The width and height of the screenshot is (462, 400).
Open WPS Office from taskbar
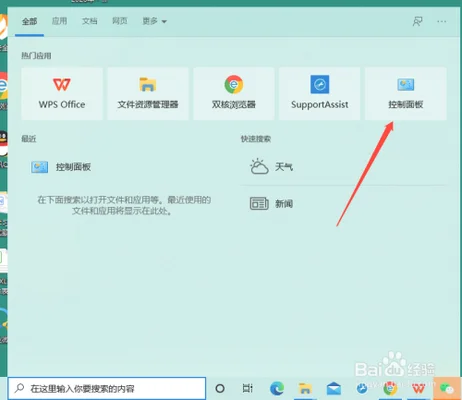tap(418, 389)
